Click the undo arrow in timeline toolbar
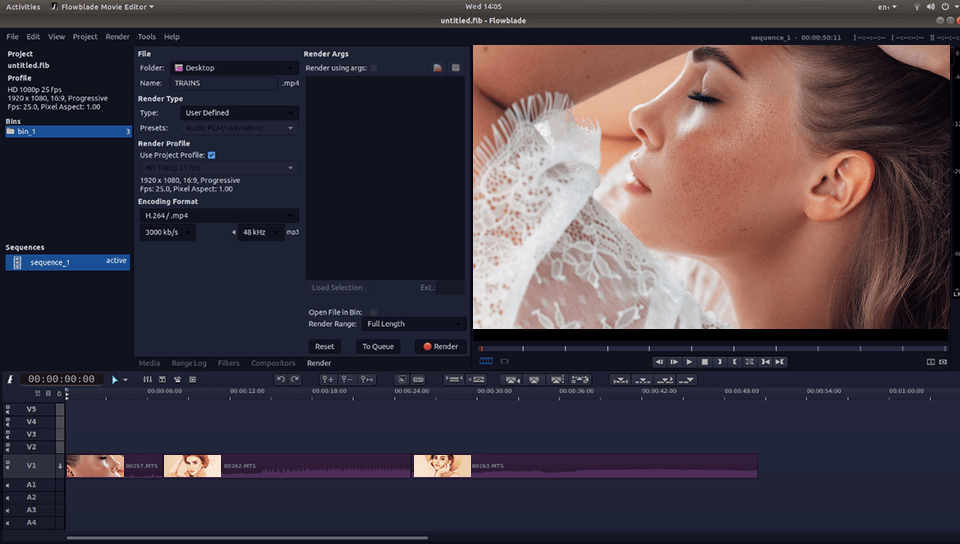The height and width of the screenshot is (544, 960). (280, 380)
